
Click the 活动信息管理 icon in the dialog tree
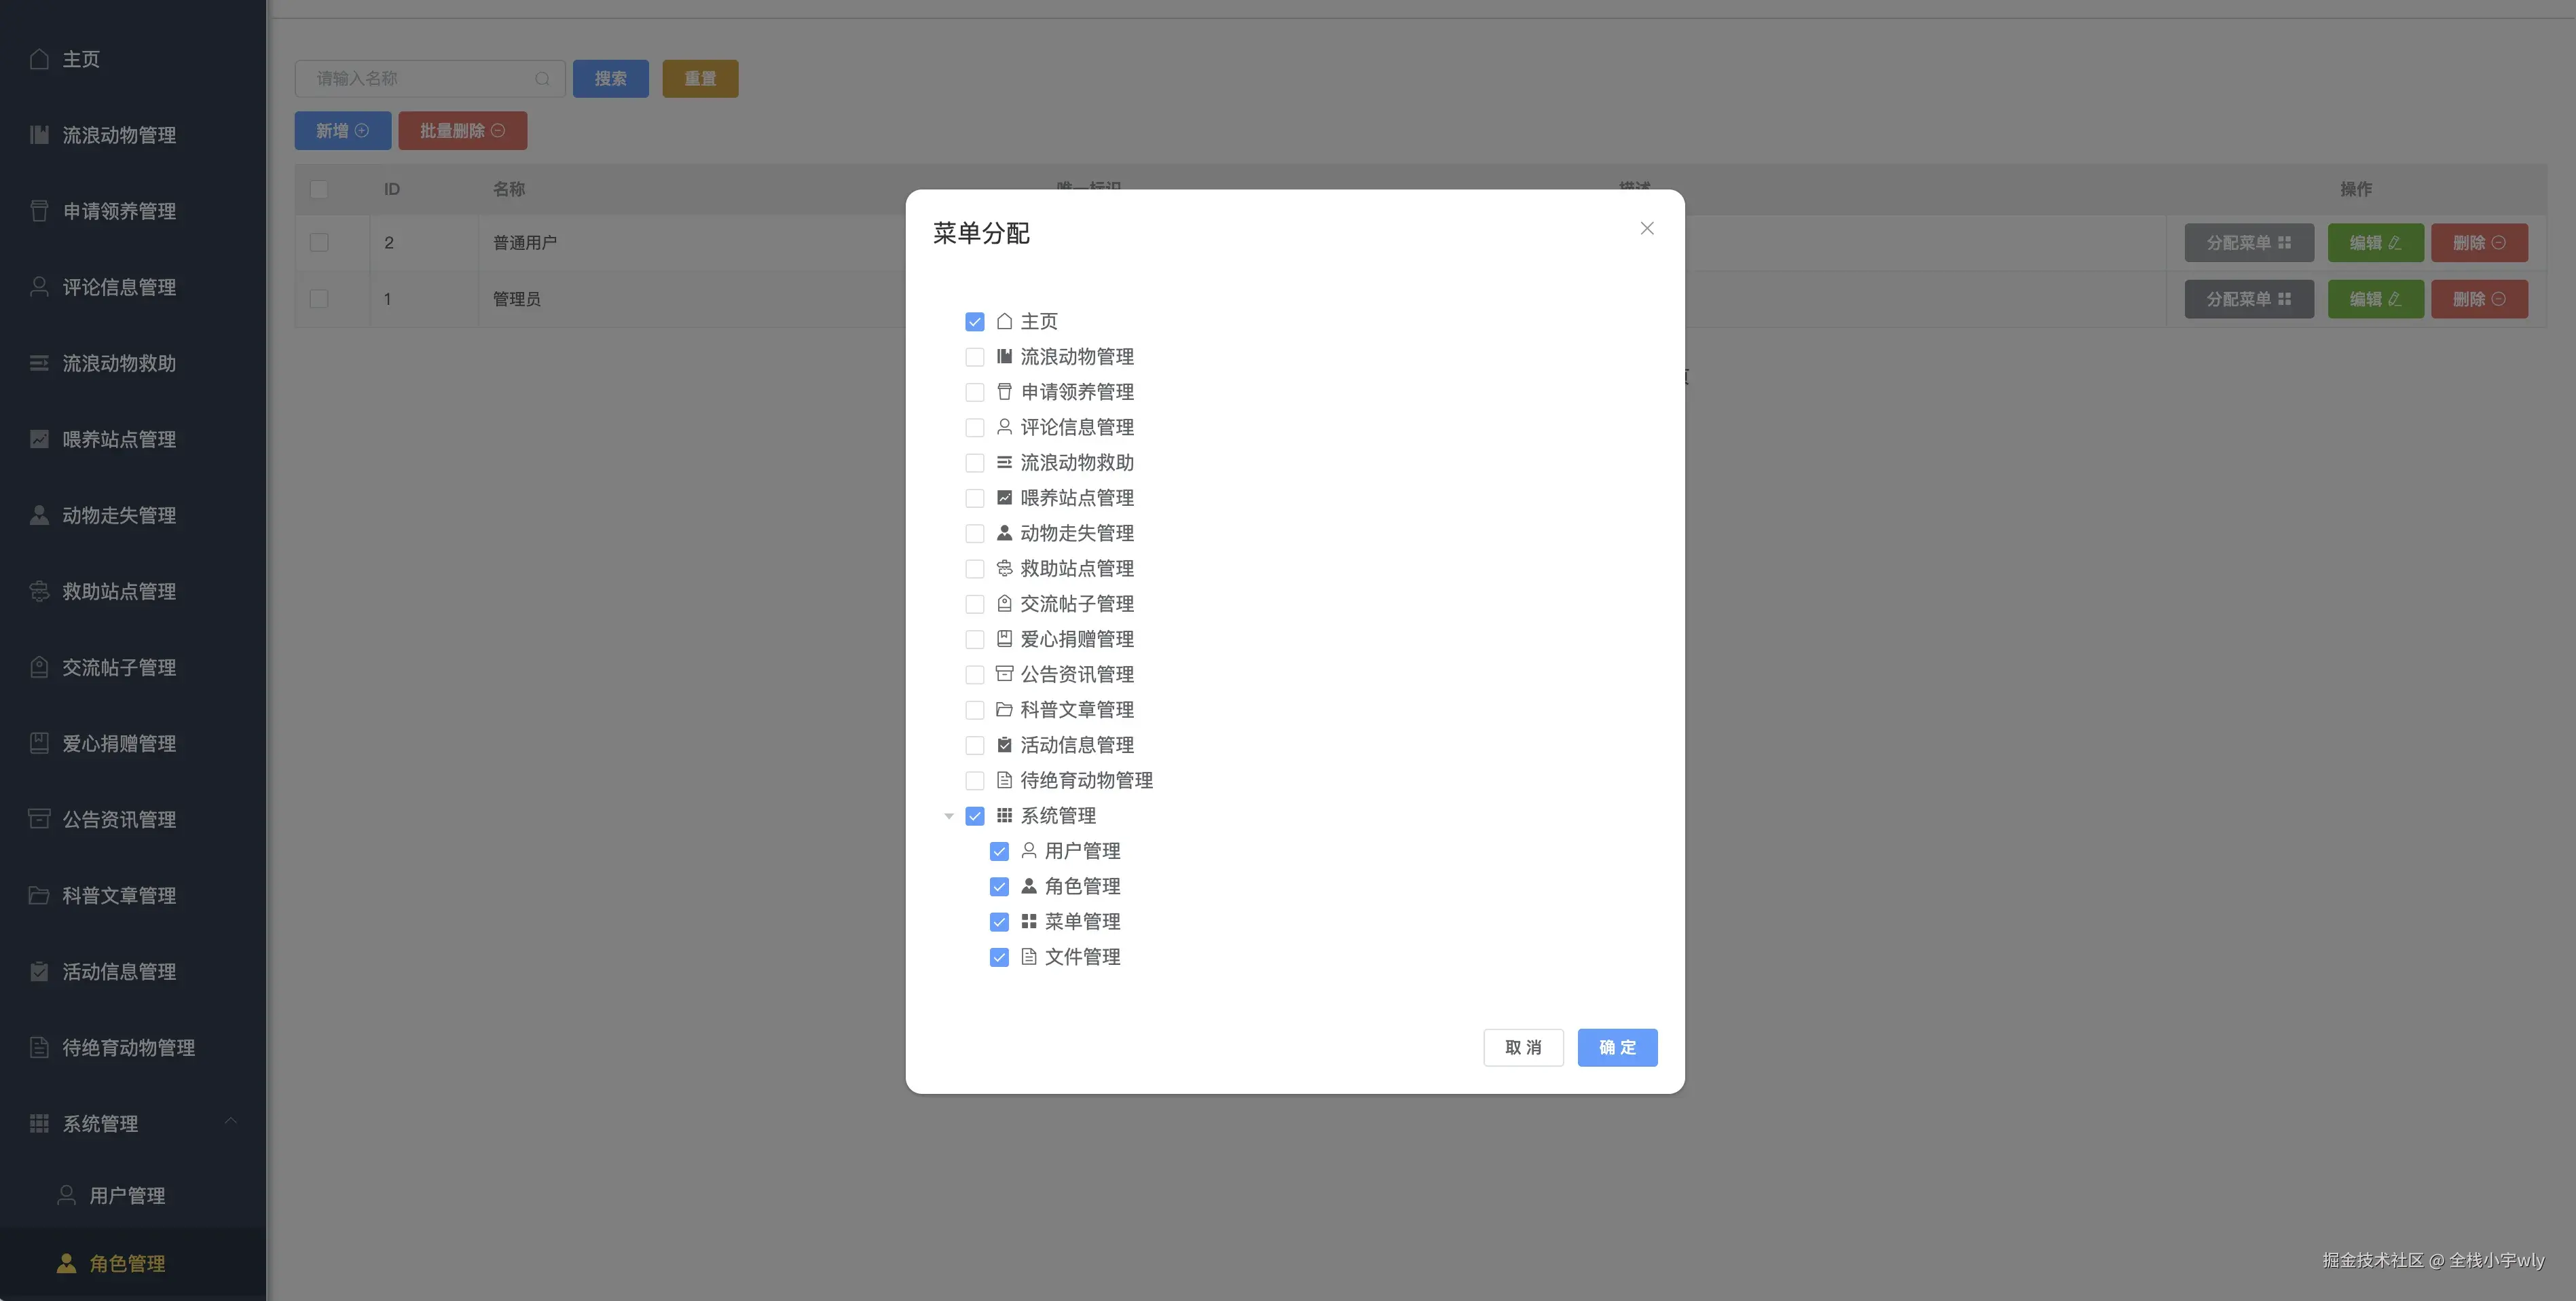click(1004, 745)
